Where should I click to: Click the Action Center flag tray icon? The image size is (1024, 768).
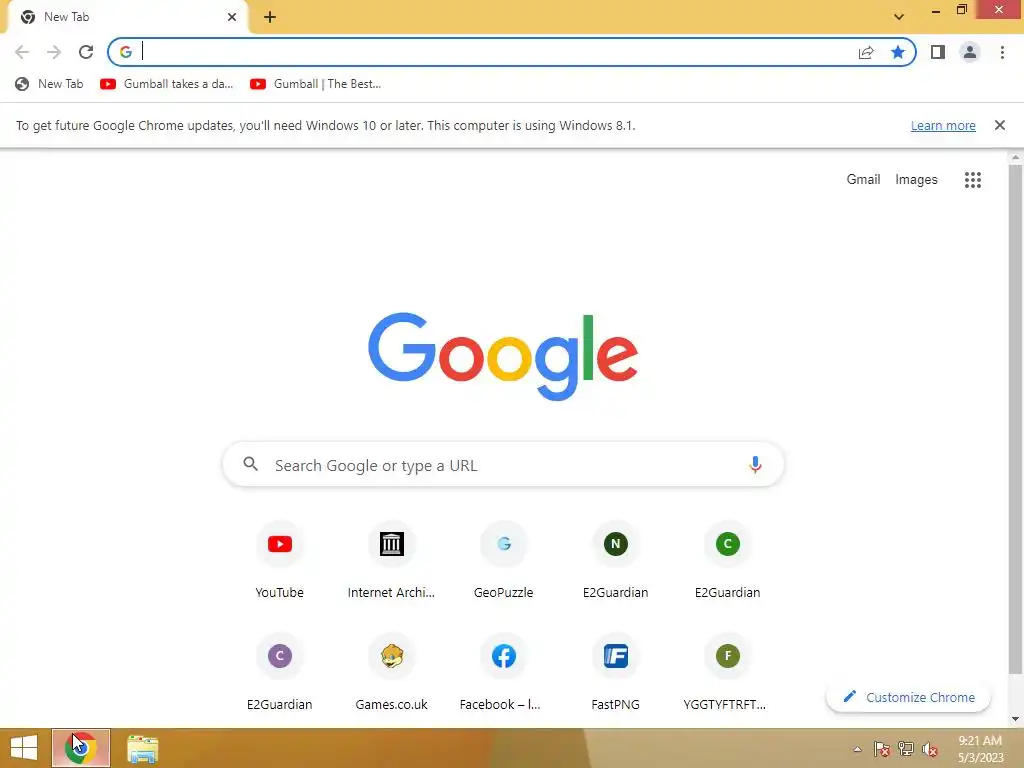pos(882,749)
